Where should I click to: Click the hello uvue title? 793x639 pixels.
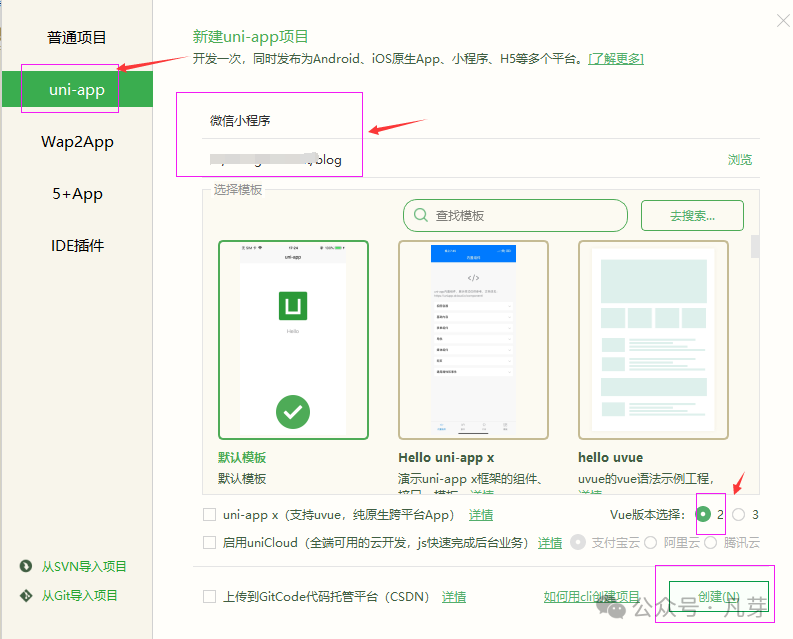pyautogui.click(x=610, y=457)
